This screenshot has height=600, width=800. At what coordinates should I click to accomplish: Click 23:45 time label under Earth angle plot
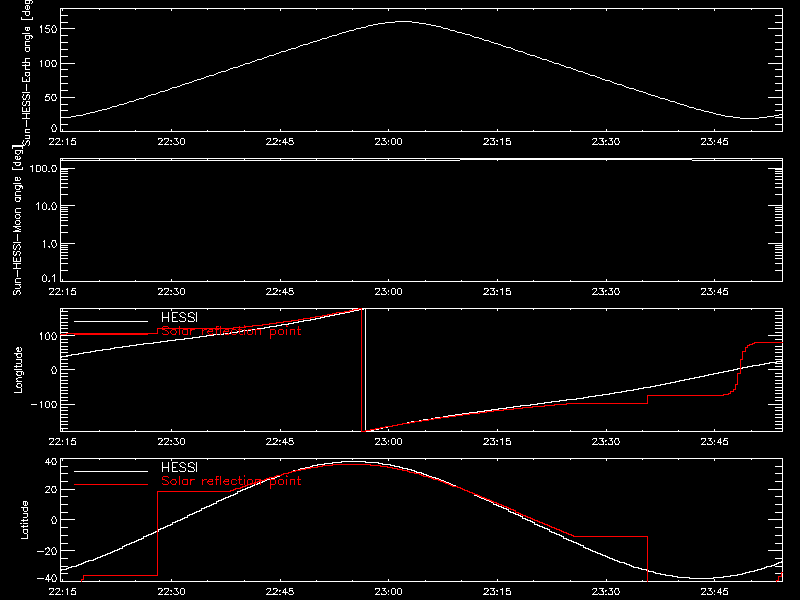coord(714,141)
